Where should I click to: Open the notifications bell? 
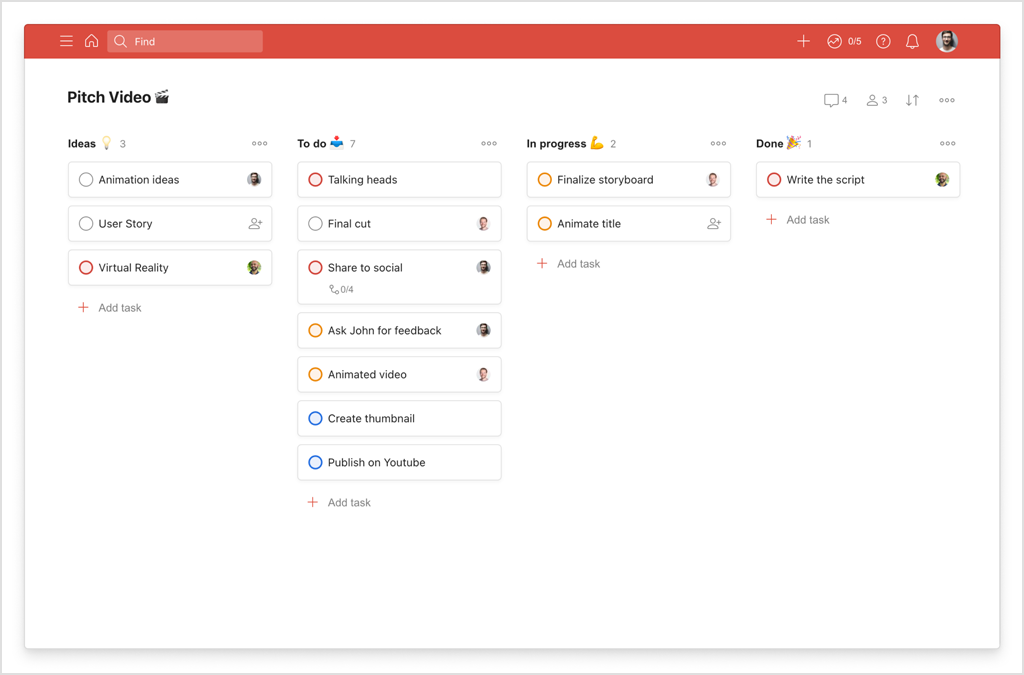pyautogui.click(x=911, y=41)
